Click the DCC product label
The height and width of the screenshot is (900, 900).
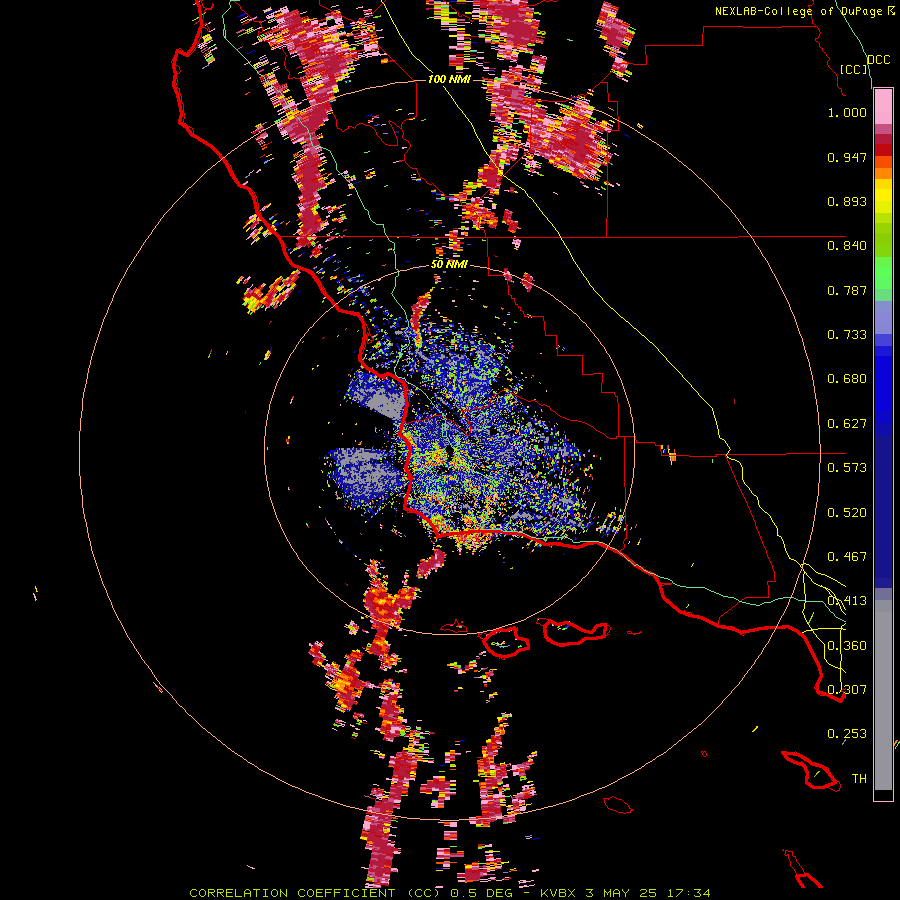pyautogui.click(x=878, y=60)
